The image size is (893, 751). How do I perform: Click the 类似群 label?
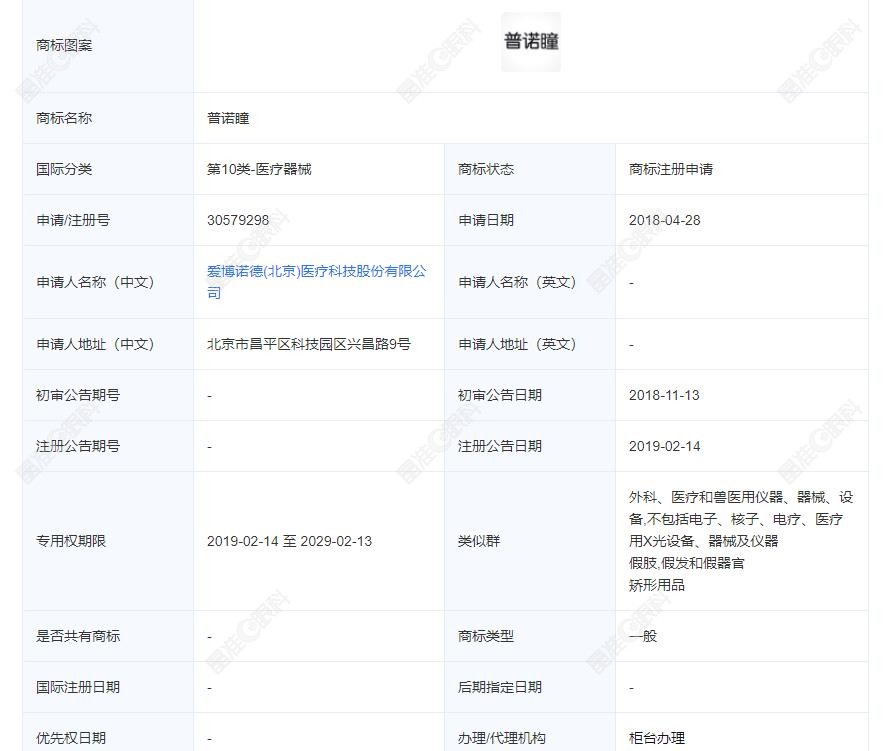pos(479,541)
